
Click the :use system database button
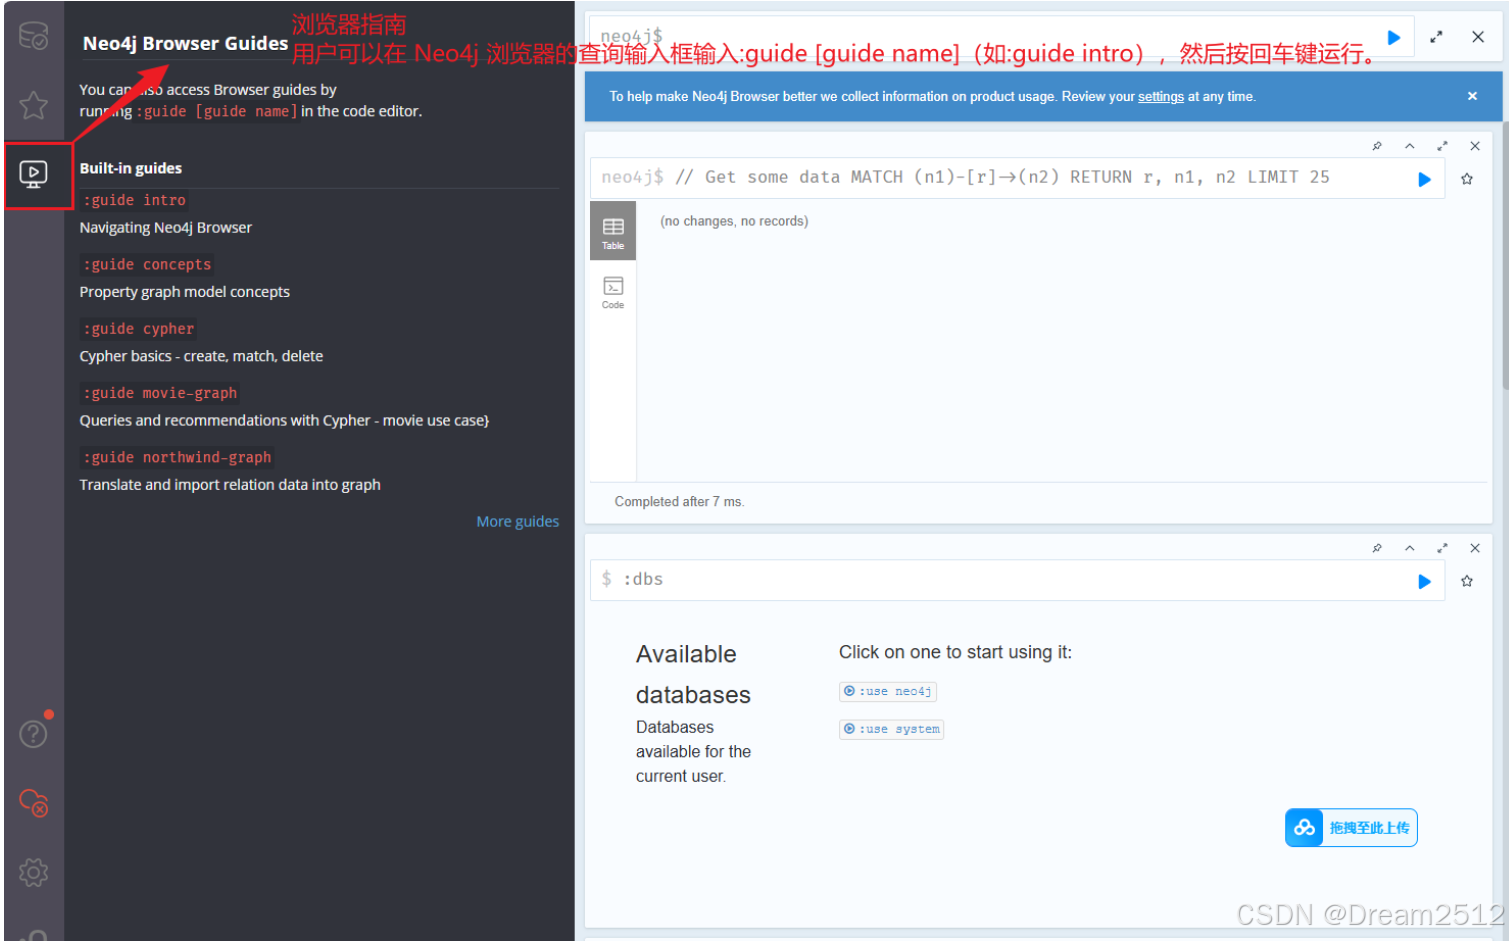[x=892, y=729]
